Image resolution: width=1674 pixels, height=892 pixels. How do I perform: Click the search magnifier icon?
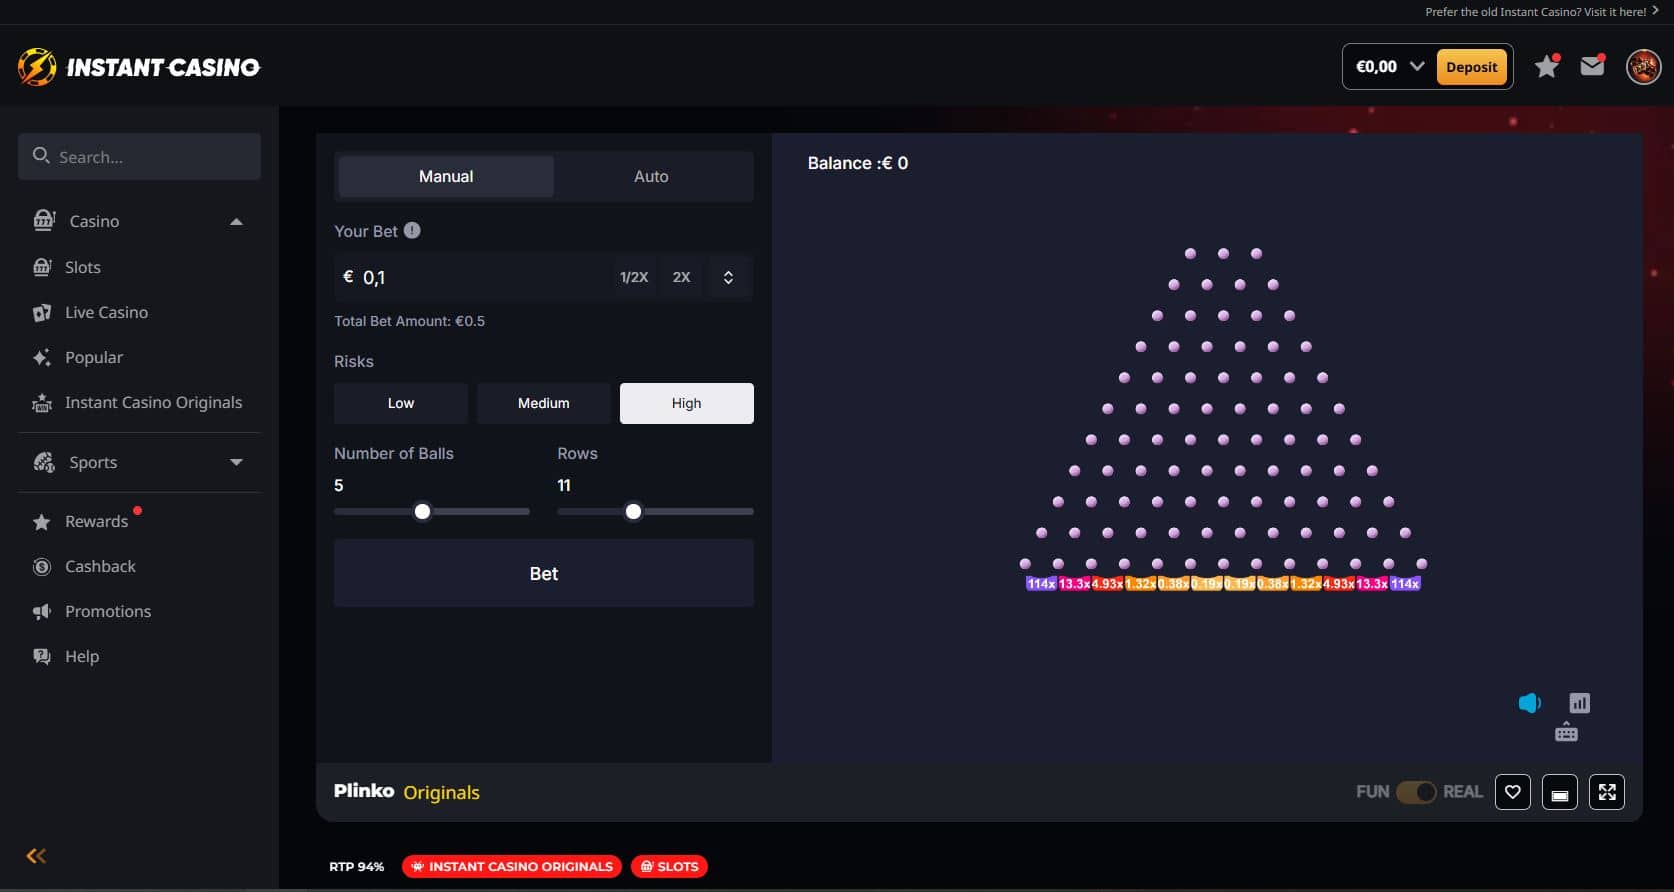coord(41,156)
